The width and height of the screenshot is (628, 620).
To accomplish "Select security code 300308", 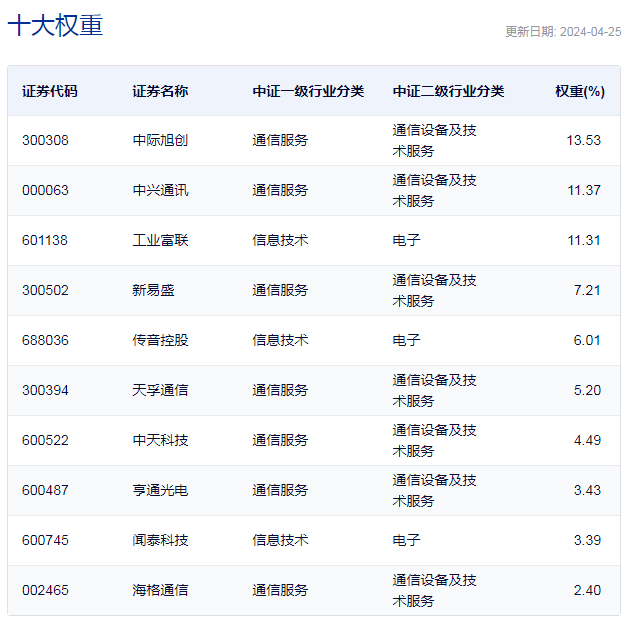I will [x=45, y=140].
